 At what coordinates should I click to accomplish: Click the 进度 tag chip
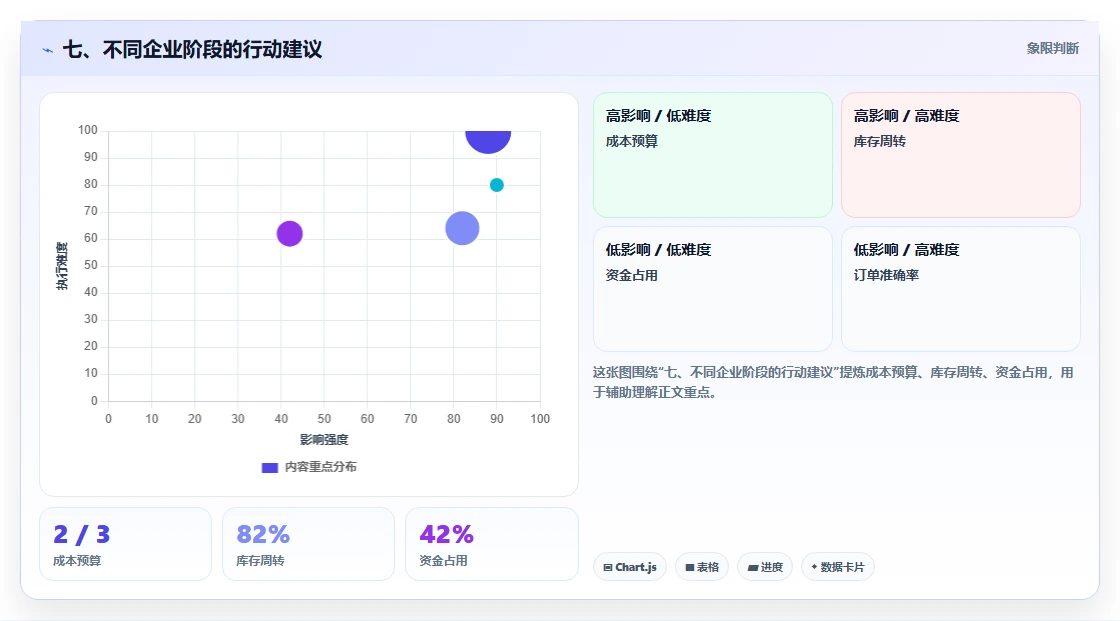click(x=765, y=567)
